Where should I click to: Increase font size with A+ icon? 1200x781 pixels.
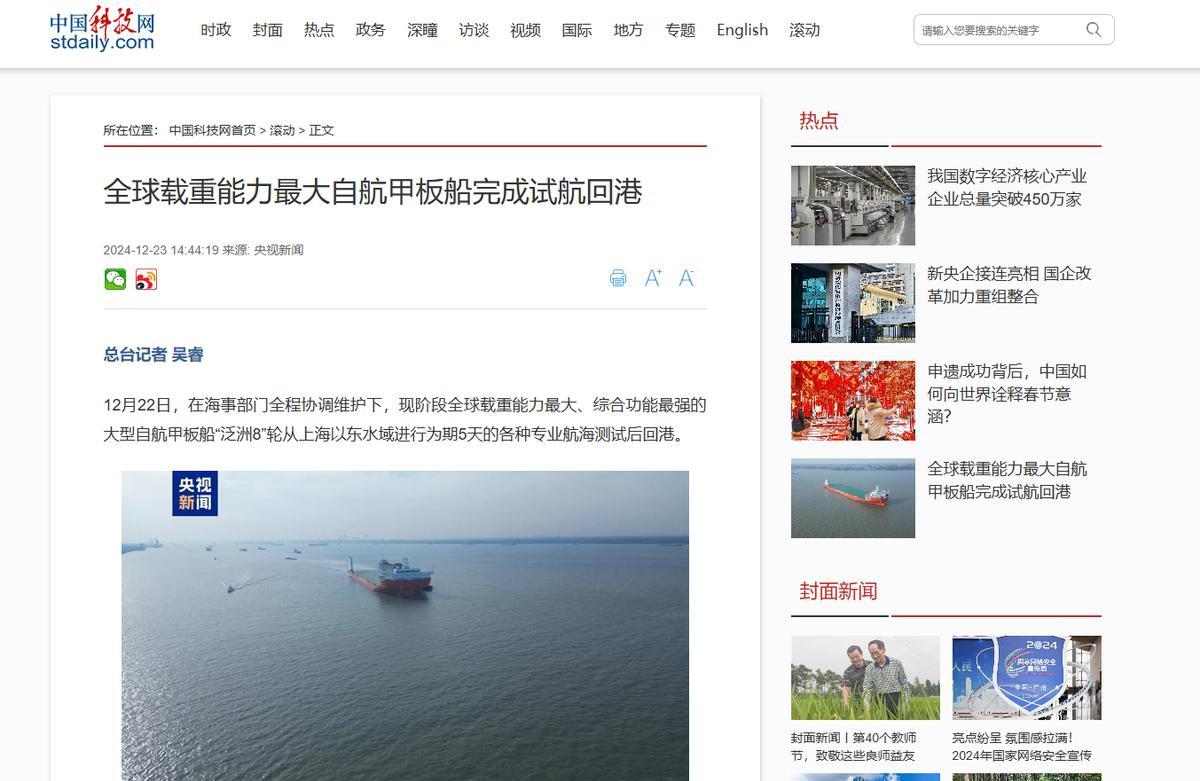(x=653, y=278)
